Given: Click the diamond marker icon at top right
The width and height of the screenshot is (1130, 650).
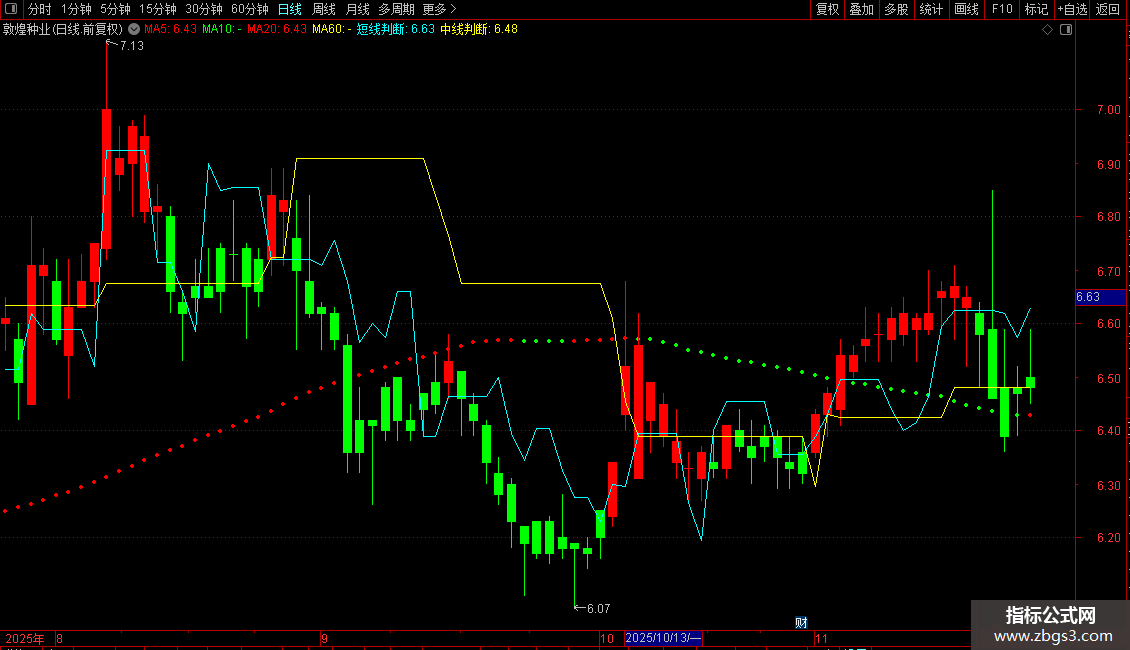Looking at the screenshot, I should [x=1048, y=30].
